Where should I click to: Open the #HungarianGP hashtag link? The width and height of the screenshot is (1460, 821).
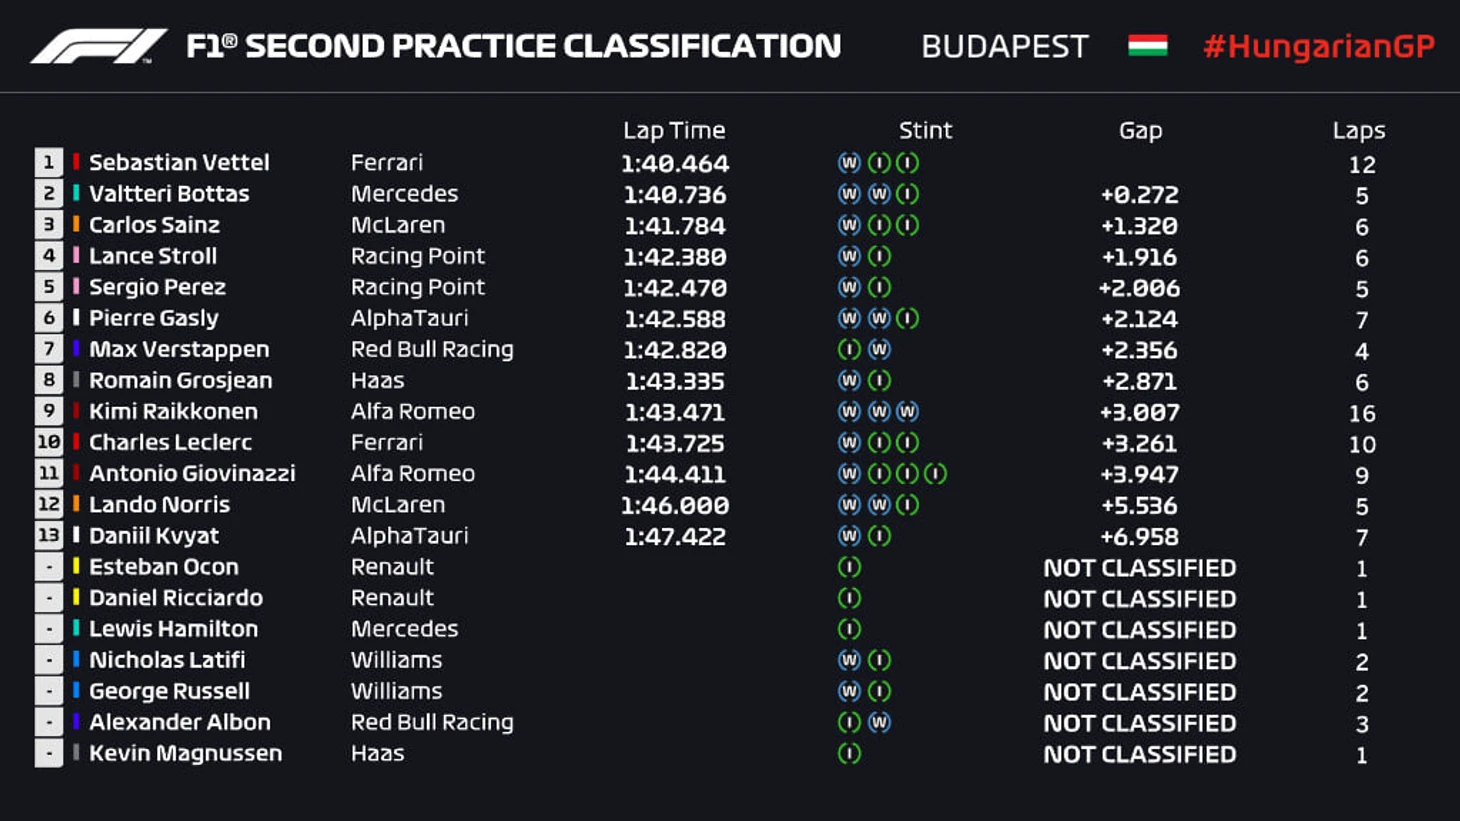[x=1318, y=46]
